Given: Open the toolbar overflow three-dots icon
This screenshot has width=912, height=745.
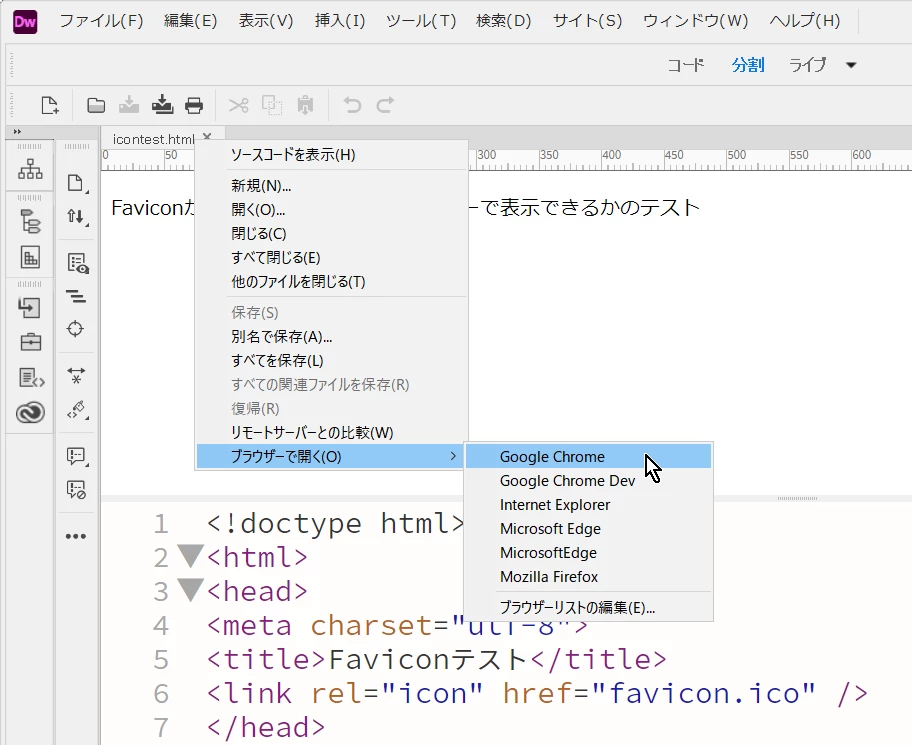Looking at the screenshot, I should click(x=76, y=536).
